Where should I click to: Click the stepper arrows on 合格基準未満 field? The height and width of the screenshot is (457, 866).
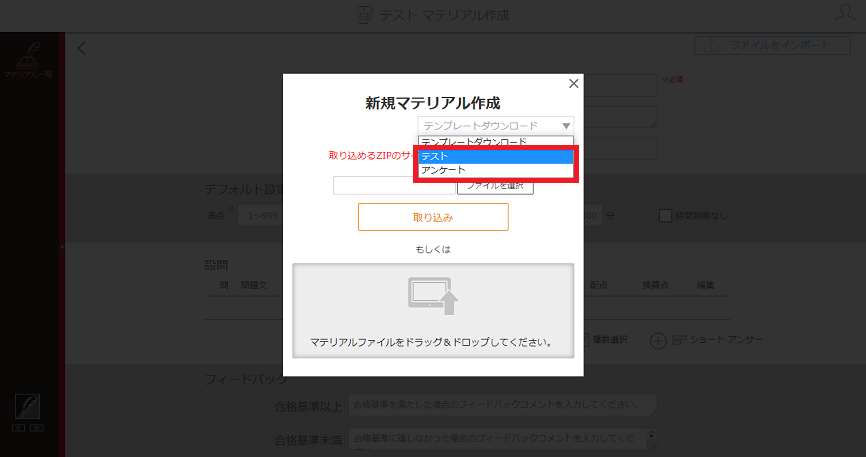651,439
